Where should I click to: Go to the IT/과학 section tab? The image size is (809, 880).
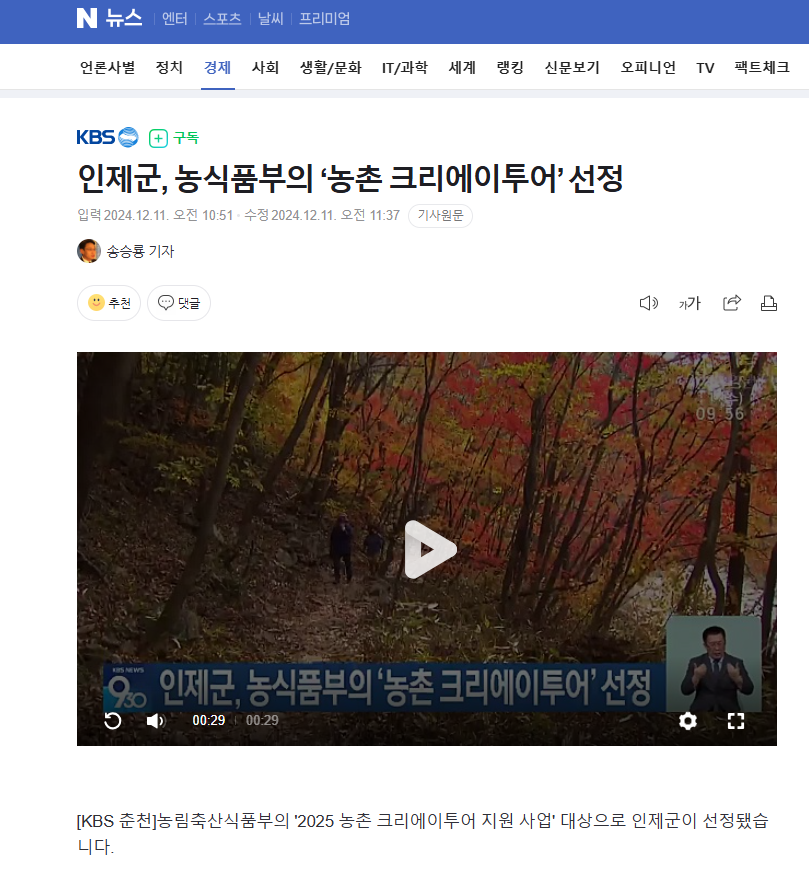tap(405, 68)
